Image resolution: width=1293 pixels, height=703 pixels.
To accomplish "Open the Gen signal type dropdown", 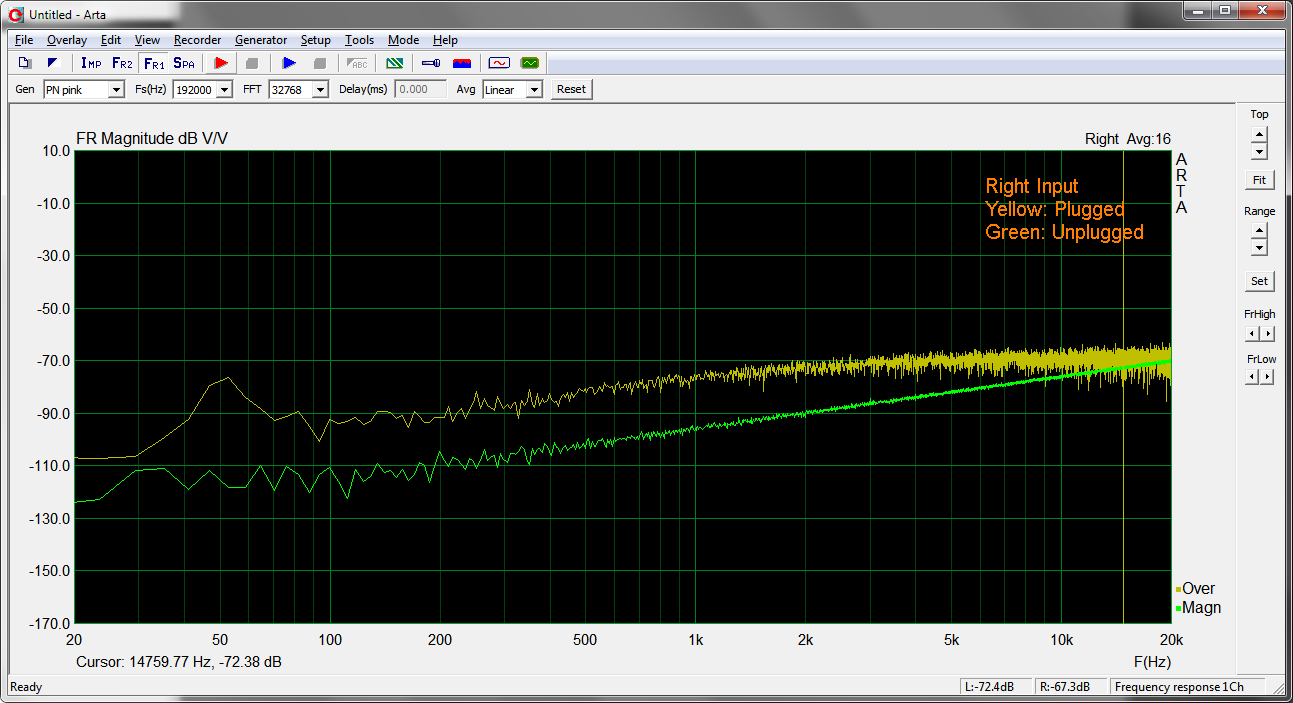I will click(x=116, y=90).
